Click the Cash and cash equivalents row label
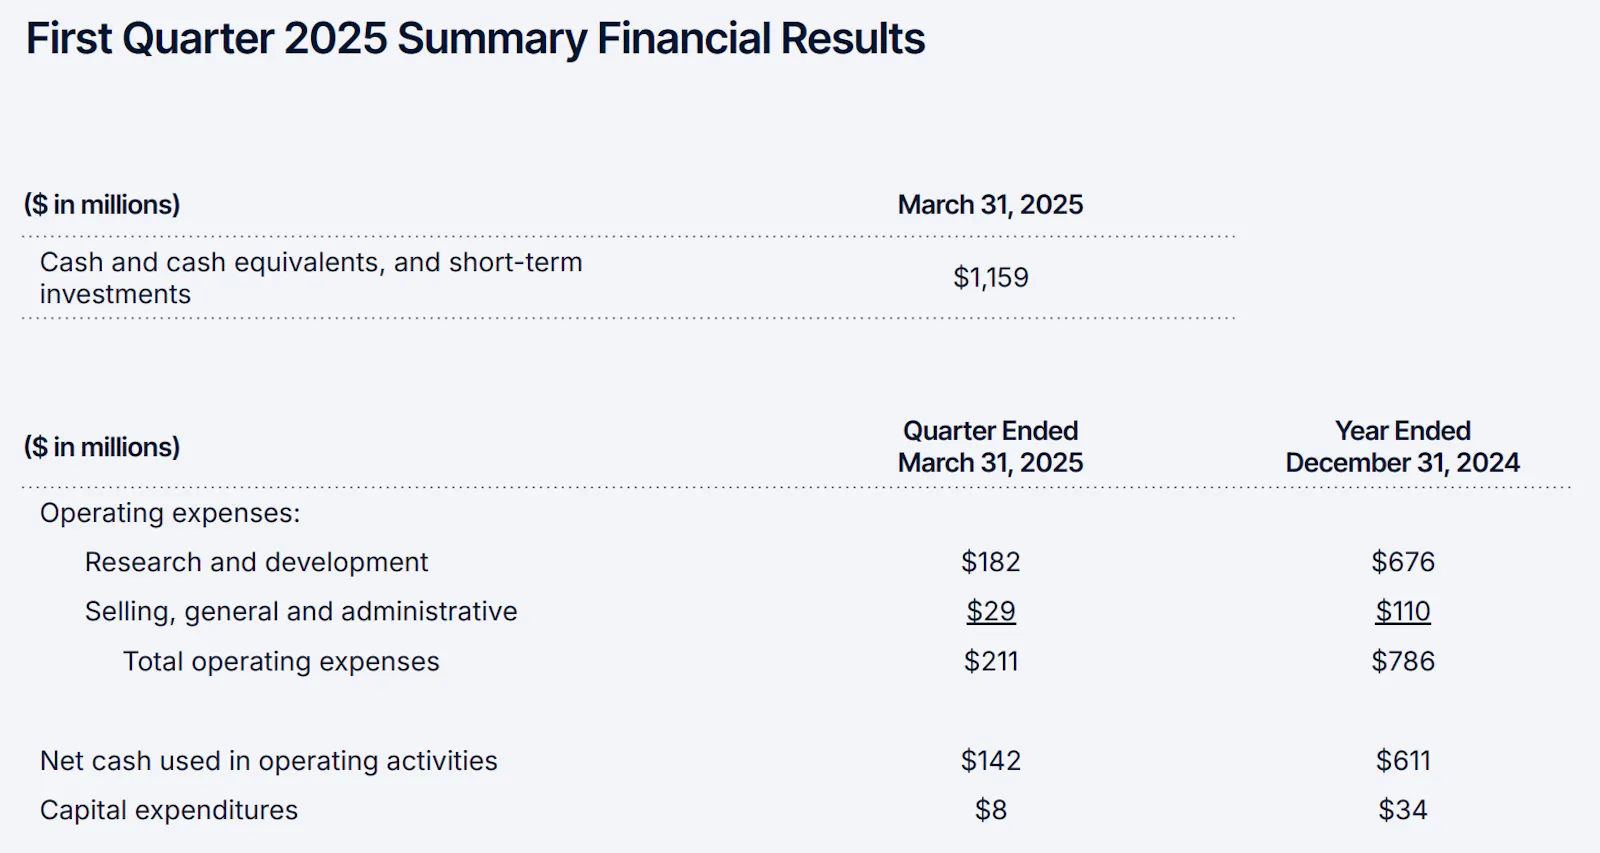 (x=311, y=278)
